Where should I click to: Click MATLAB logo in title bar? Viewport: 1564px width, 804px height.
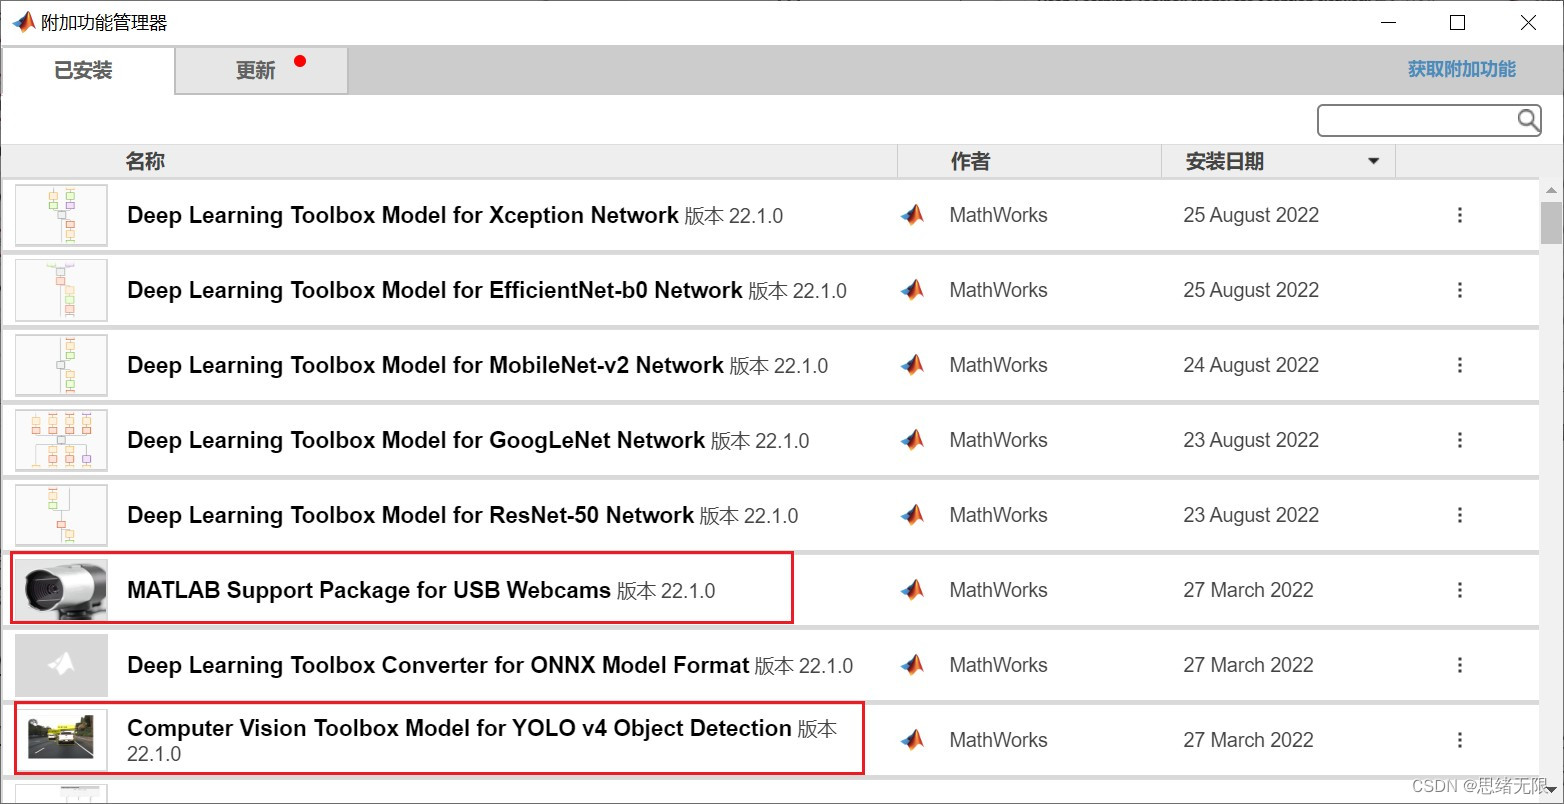[23, 22]
